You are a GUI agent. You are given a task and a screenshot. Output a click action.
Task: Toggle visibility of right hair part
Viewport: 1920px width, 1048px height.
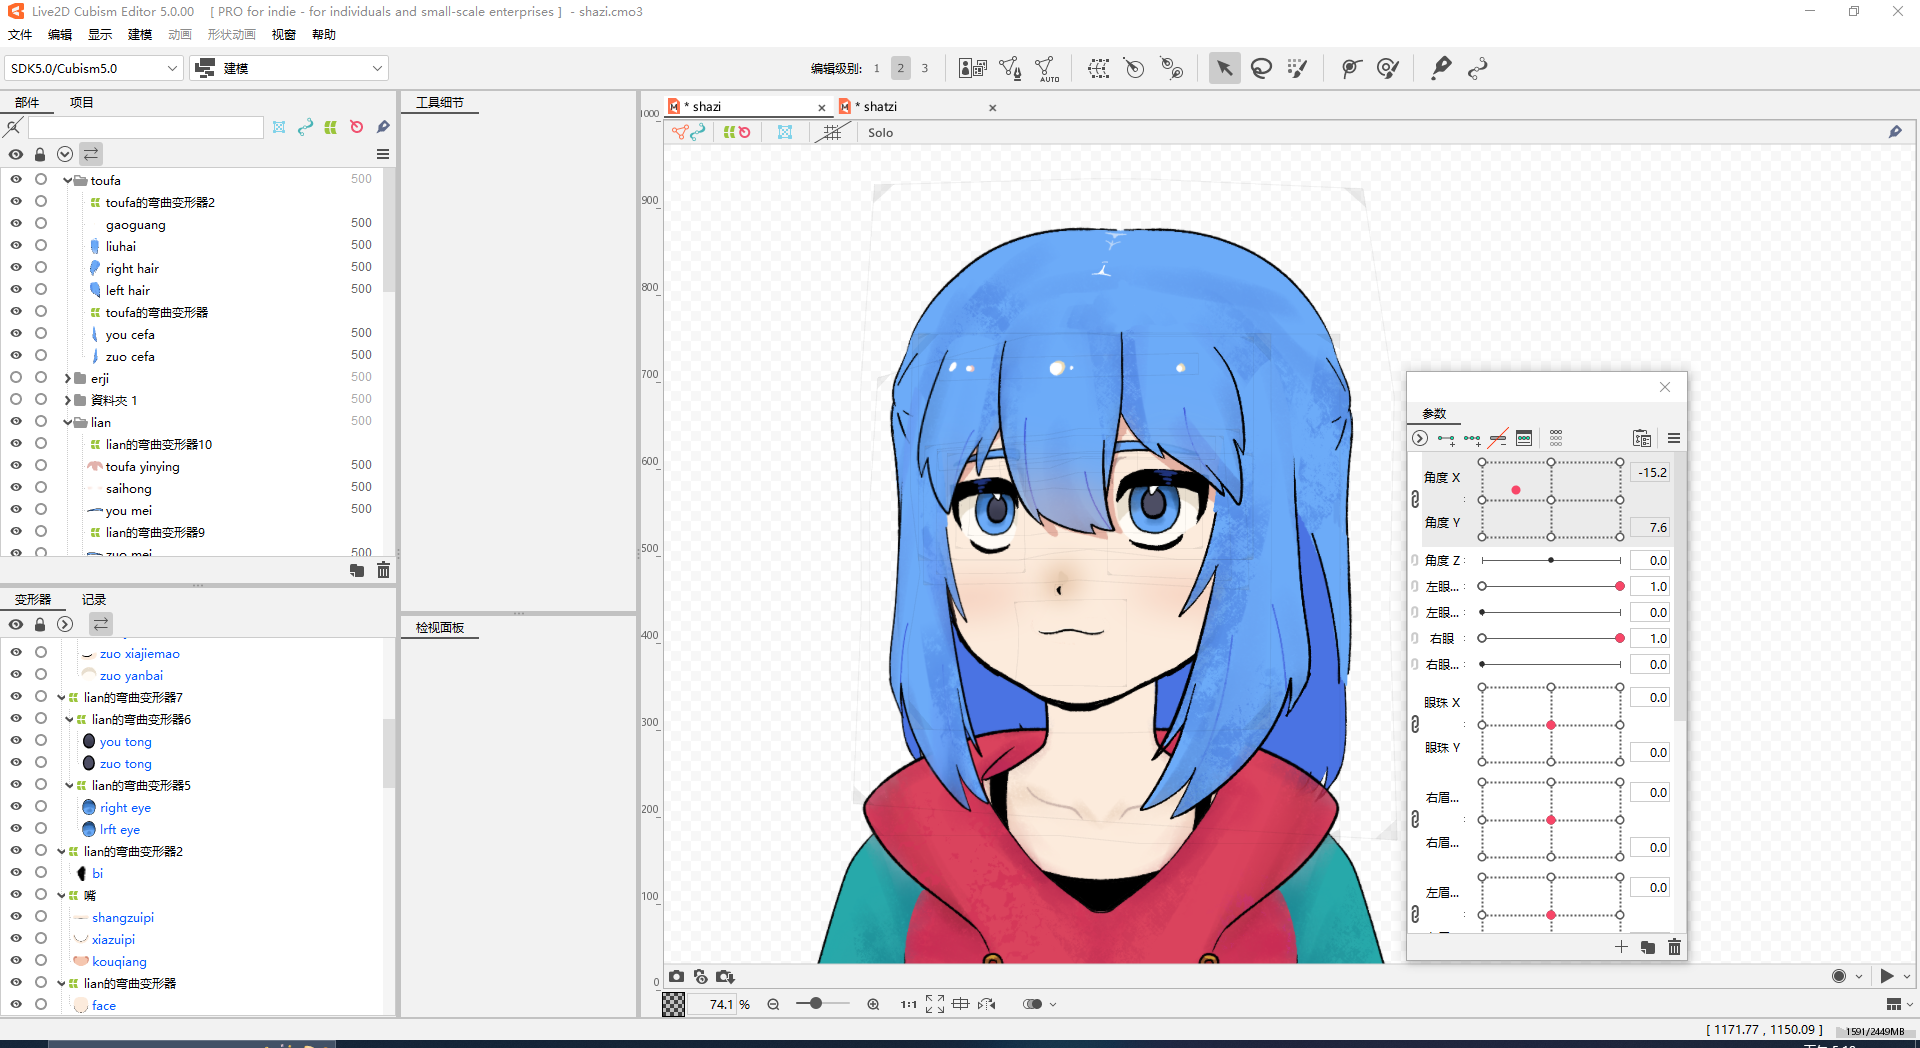16,267
